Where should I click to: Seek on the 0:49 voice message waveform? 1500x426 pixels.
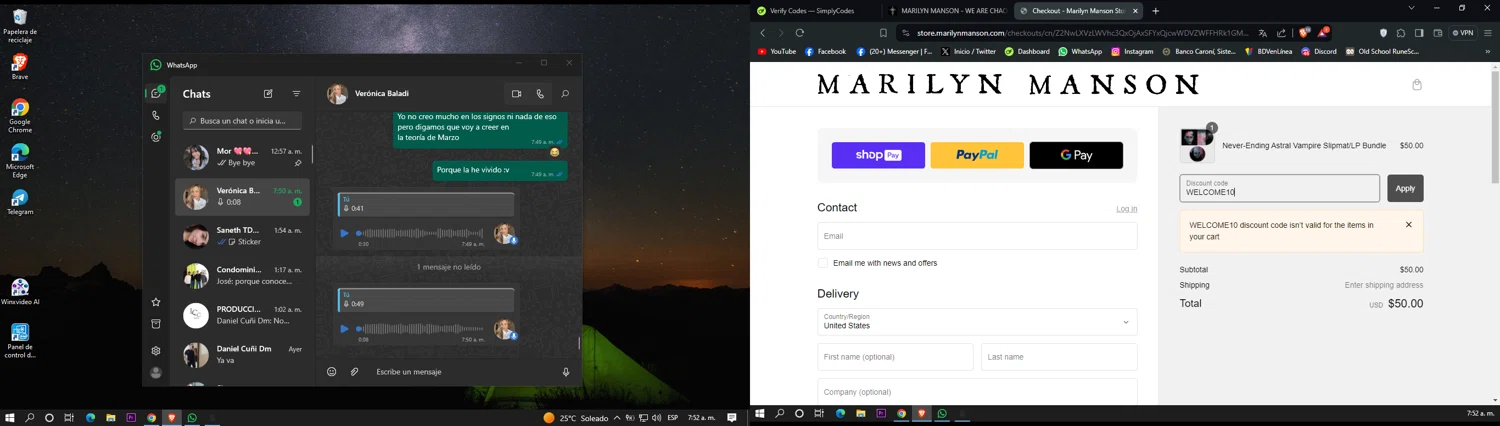420,329
